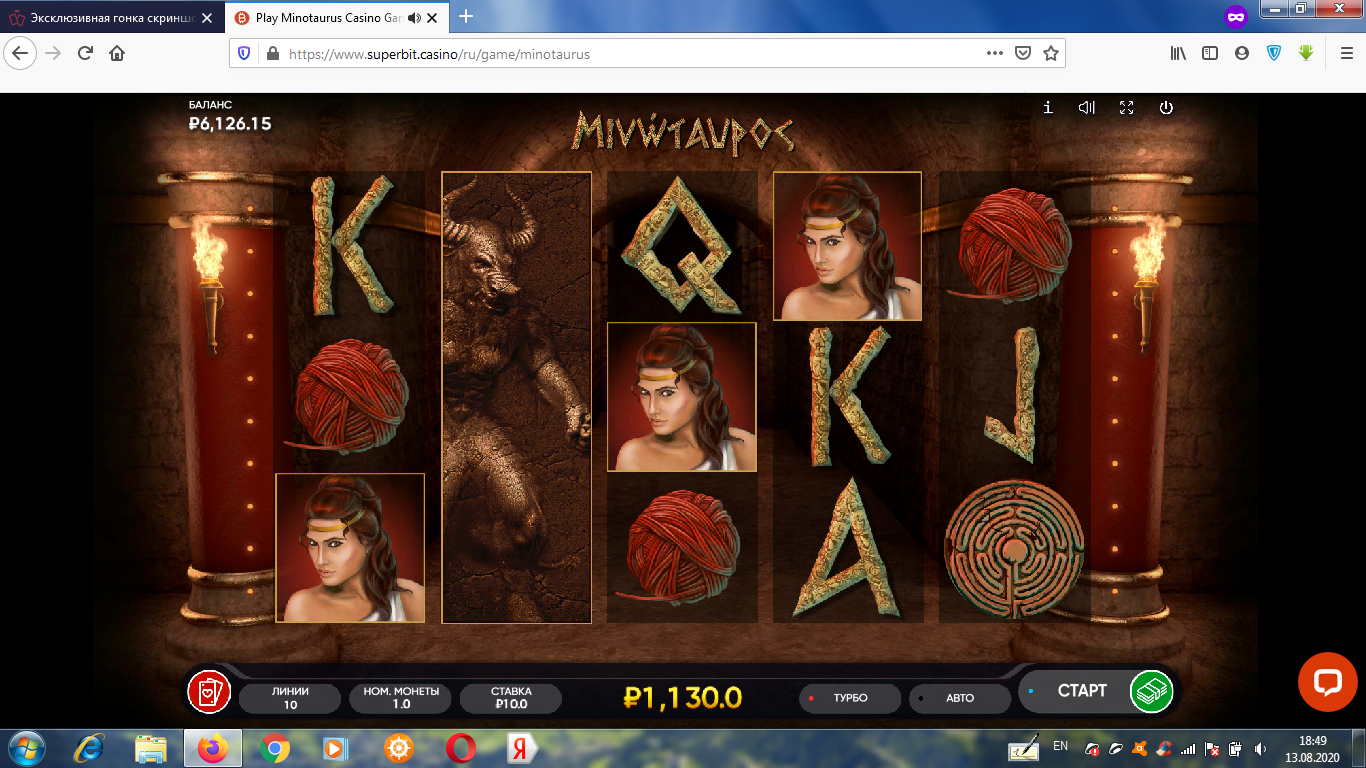Open the coin denomination selector

pos(400,698)
